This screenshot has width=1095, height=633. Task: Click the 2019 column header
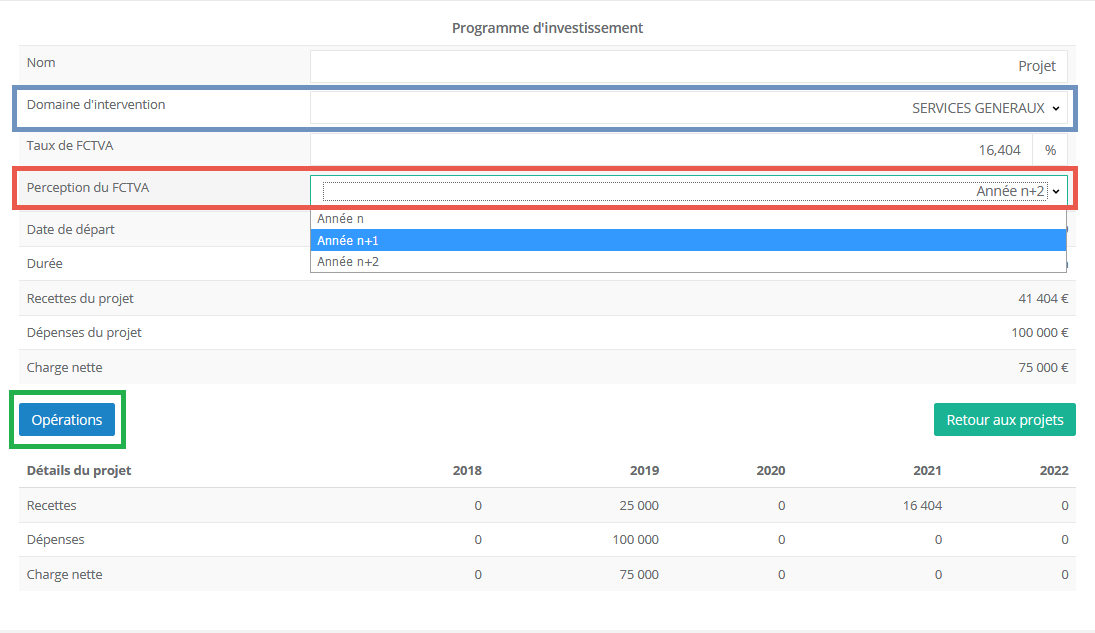coord(644,470)
